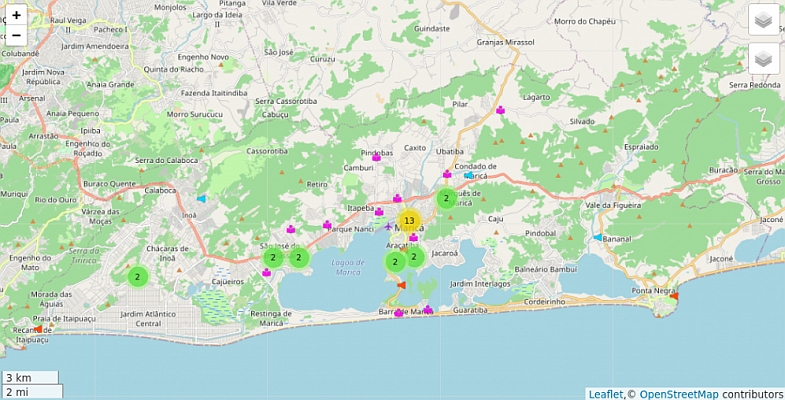Select the blue flag marker beside Bananal

coord(597,238)
